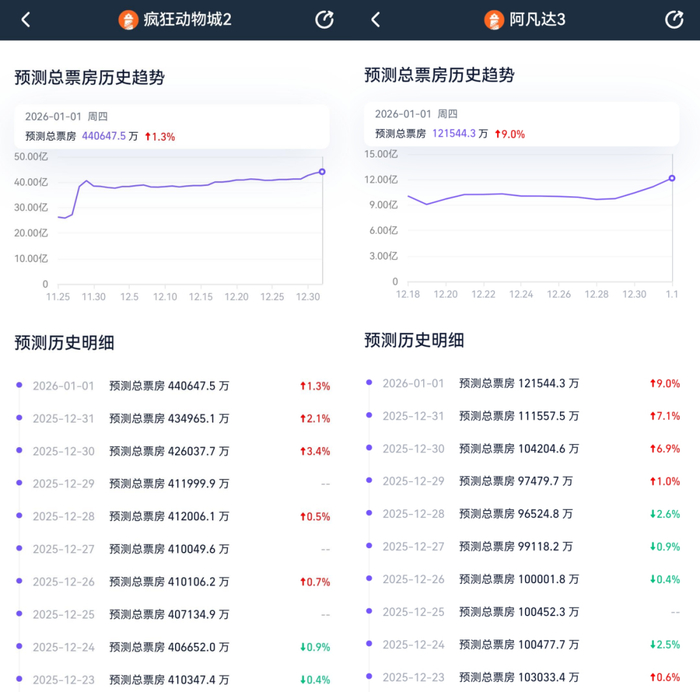Go back from the 疯狂动物城2 page

(26, 20)
